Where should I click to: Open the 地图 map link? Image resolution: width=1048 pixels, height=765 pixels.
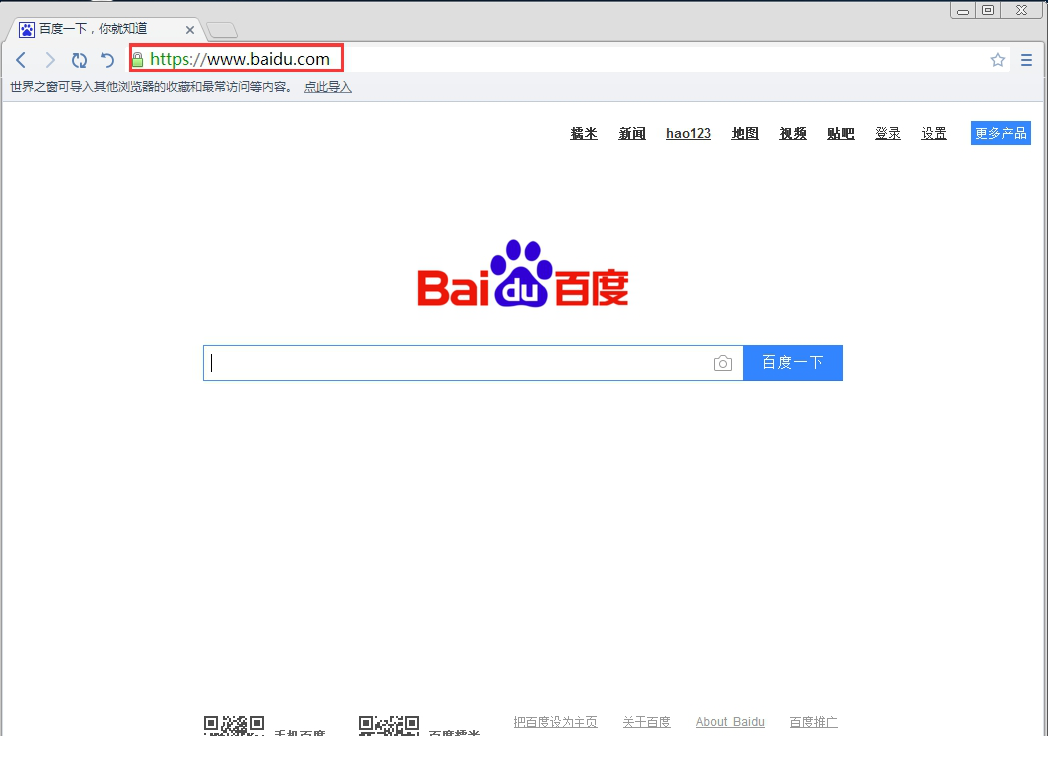(x=745, y=134)
